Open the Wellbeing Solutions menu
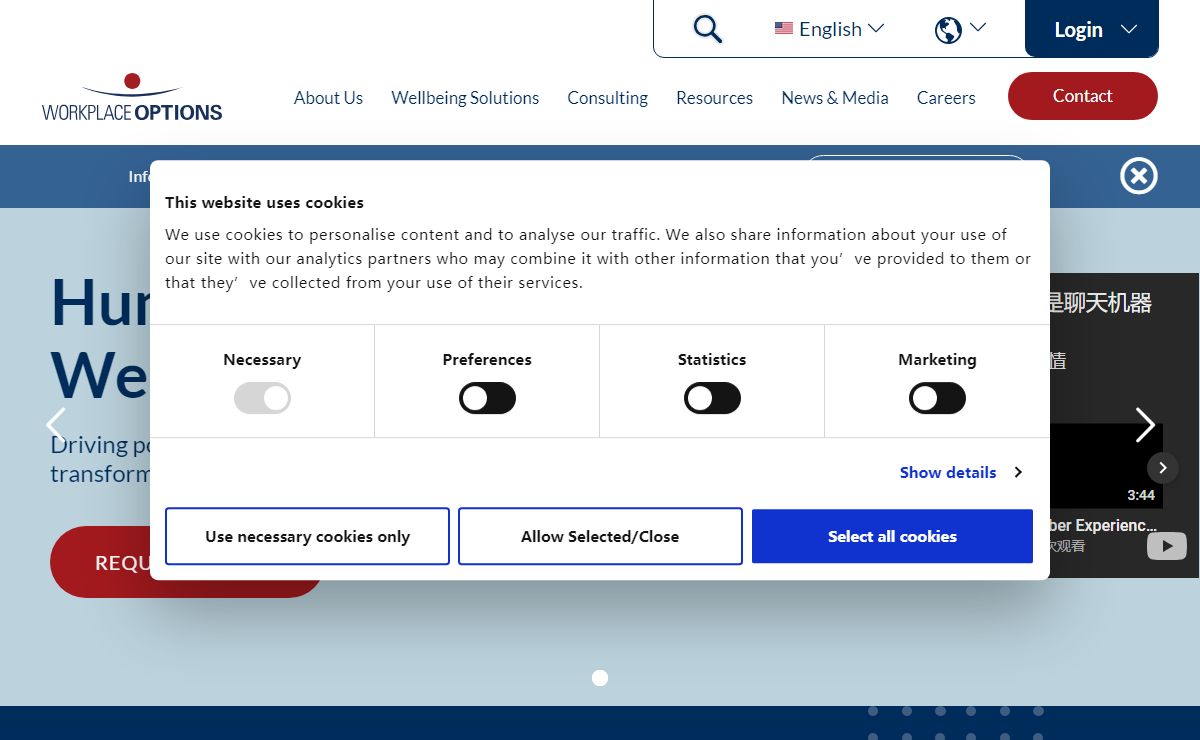Image resolution: width=1200 pixels, height=740 pixels. (465, 98)
